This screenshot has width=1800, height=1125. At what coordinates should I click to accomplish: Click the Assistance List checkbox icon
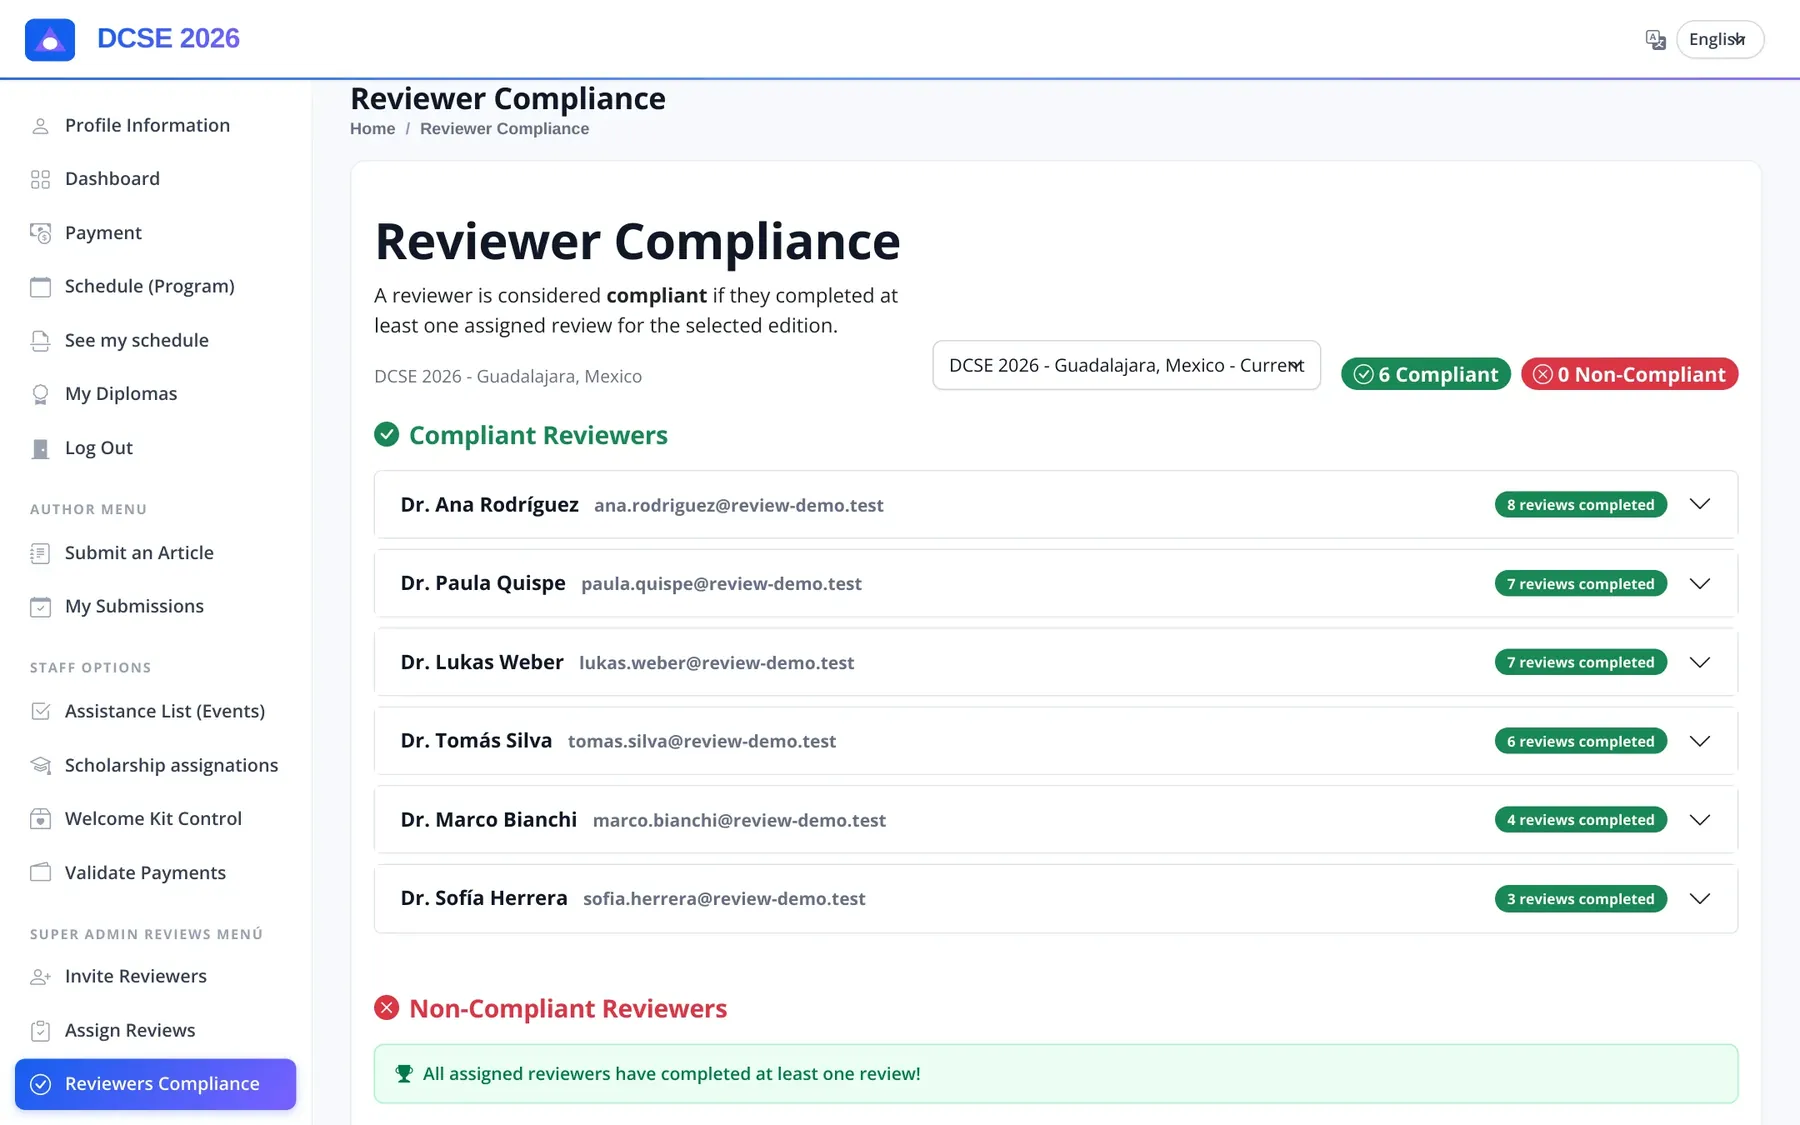[40, 711]
